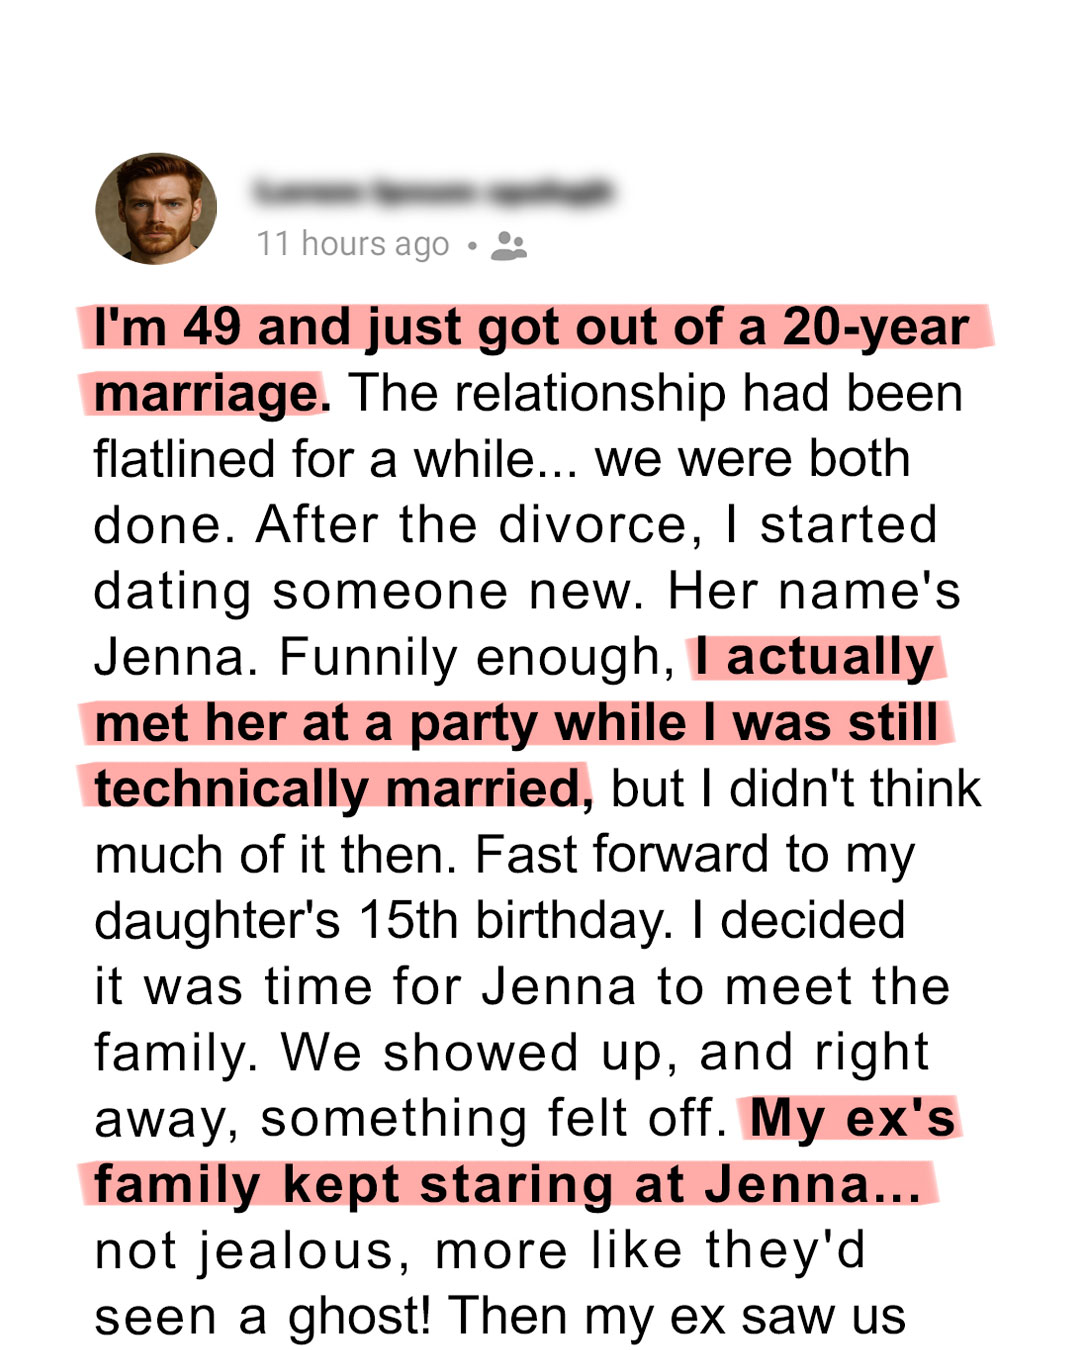Click the dot separator after the timestamp

point(472,245)
